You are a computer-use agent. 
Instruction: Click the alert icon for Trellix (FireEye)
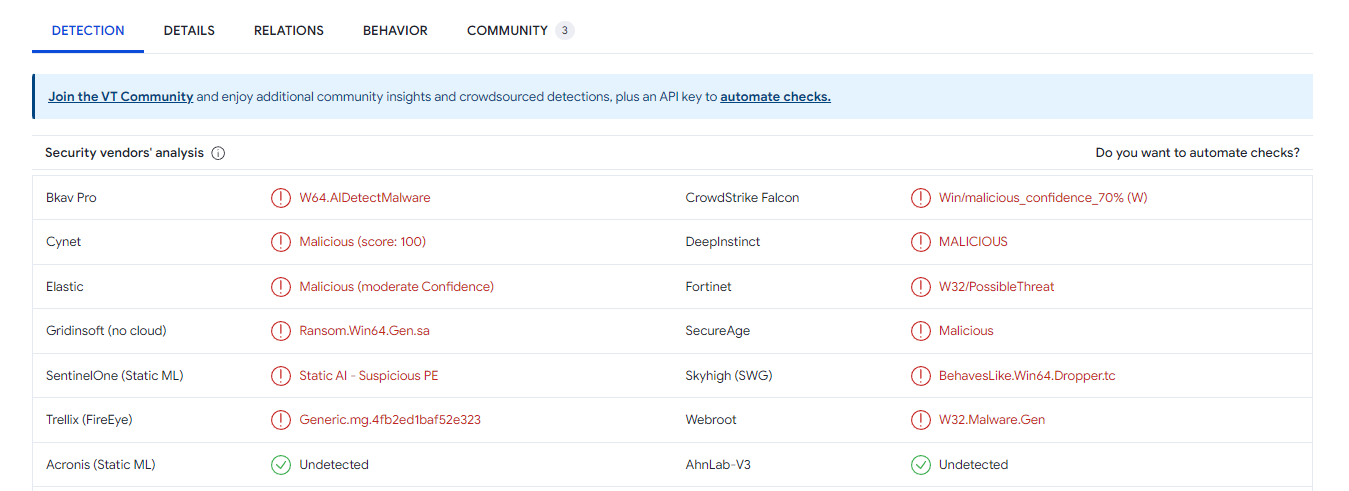point(281,420)
